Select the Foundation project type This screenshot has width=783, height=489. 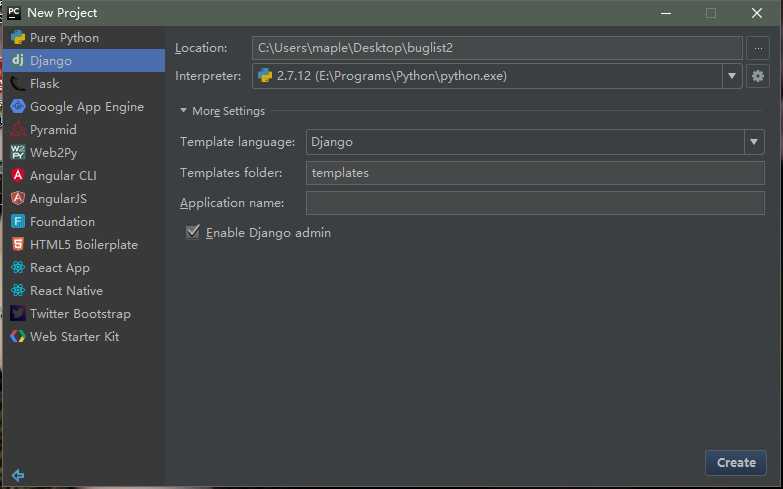point(84,221)
